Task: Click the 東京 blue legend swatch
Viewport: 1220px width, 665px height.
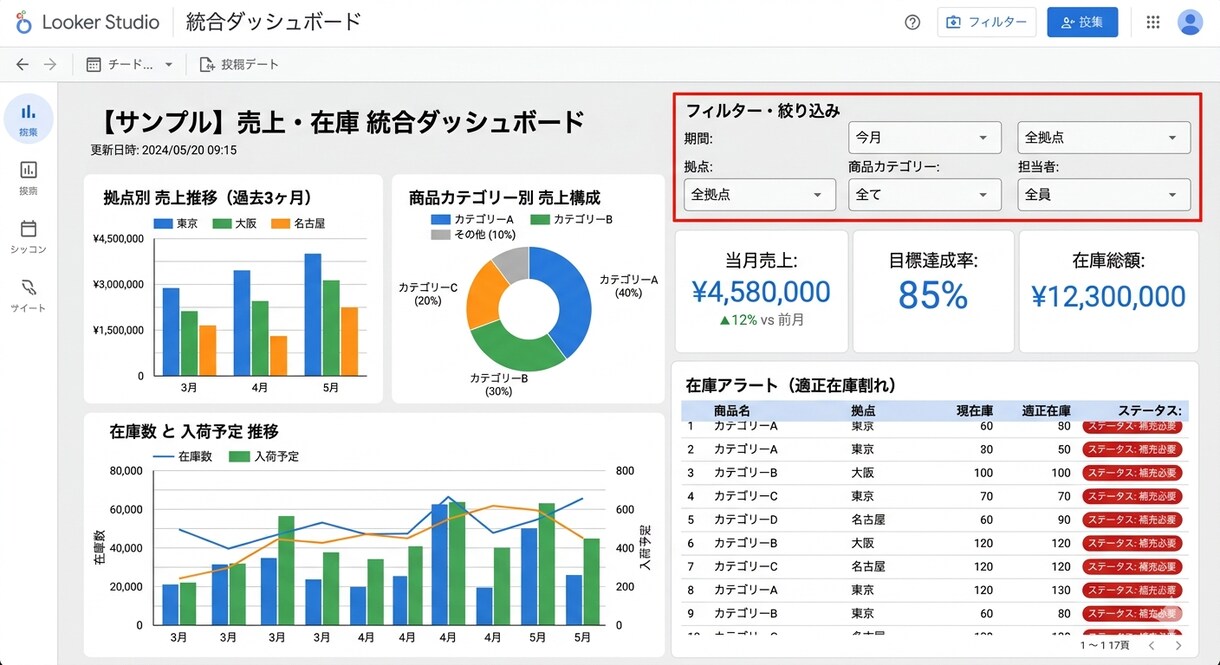Action: (163, 223)
